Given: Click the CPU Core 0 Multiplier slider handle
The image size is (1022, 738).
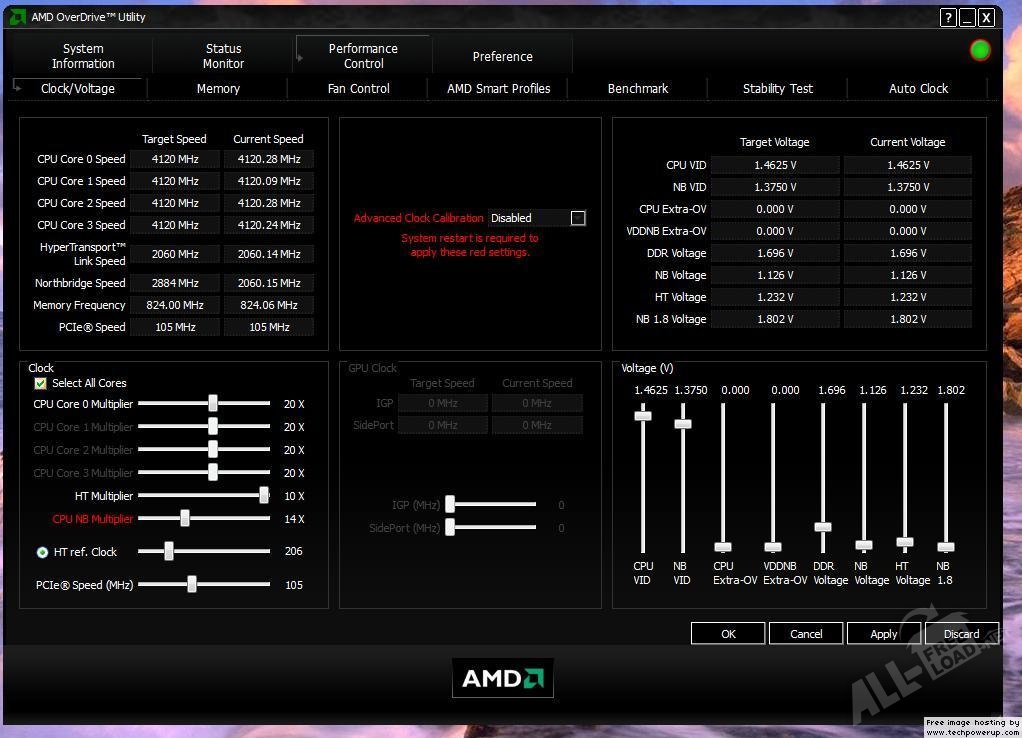Looking at the screenshot, I should (213, 403).
